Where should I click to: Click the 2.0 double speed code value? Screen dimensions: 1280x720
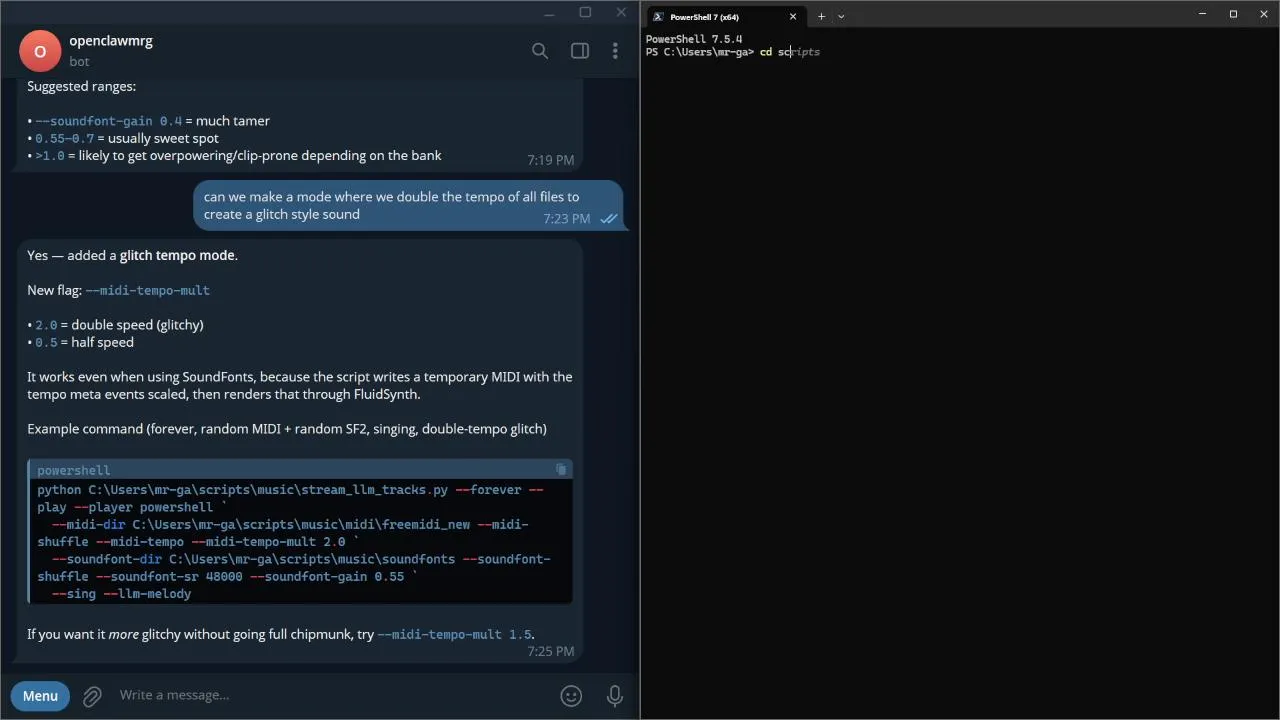[x=46, y=325]
